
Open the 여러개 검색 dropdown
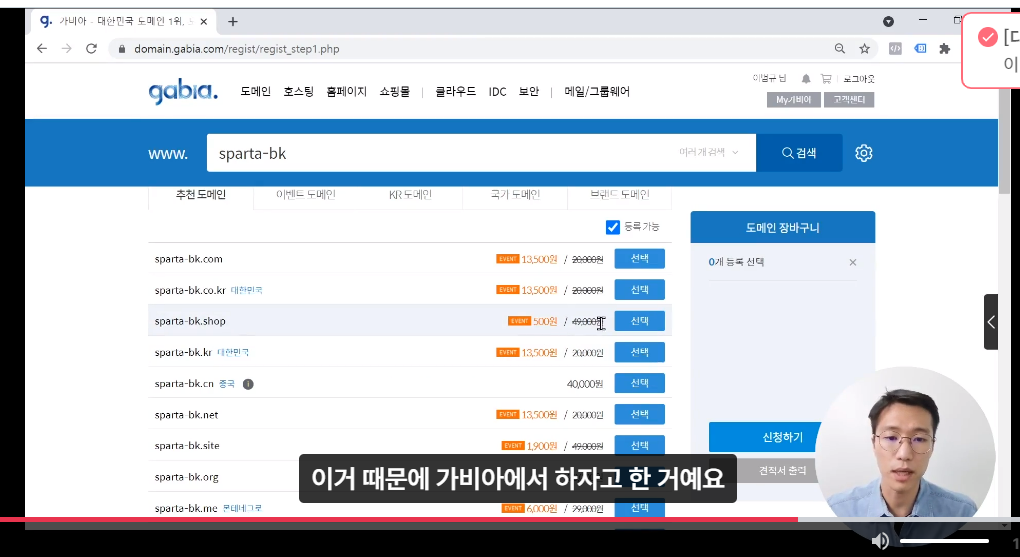(x=709, y=152)
